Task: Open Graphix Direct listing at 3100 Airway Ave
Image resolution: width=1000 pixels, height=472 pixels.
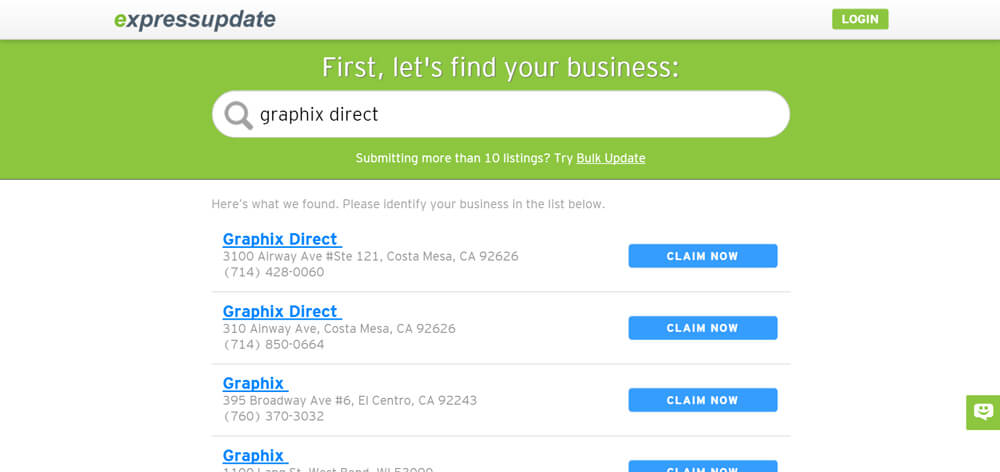Action: pos(281,239)
